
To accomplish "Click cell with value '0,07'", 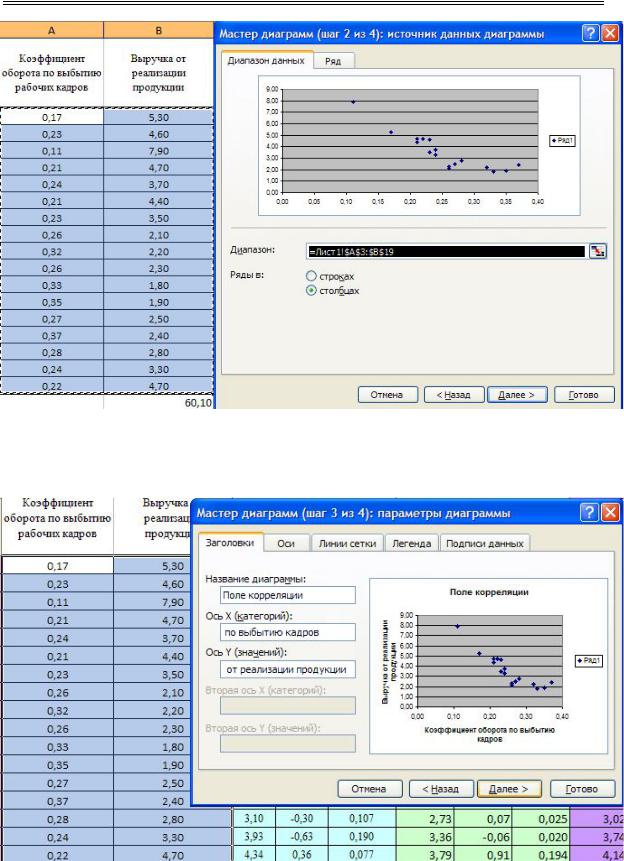I will coord(483,819).
